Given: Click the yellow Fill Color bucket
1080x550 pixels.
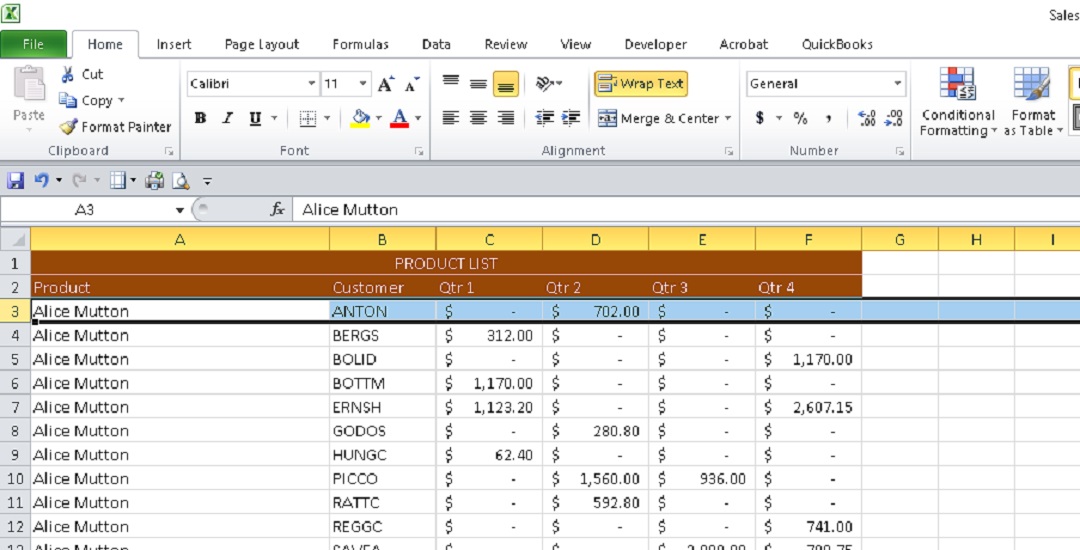Looking at the screenshot, I should tap(361, 118).
